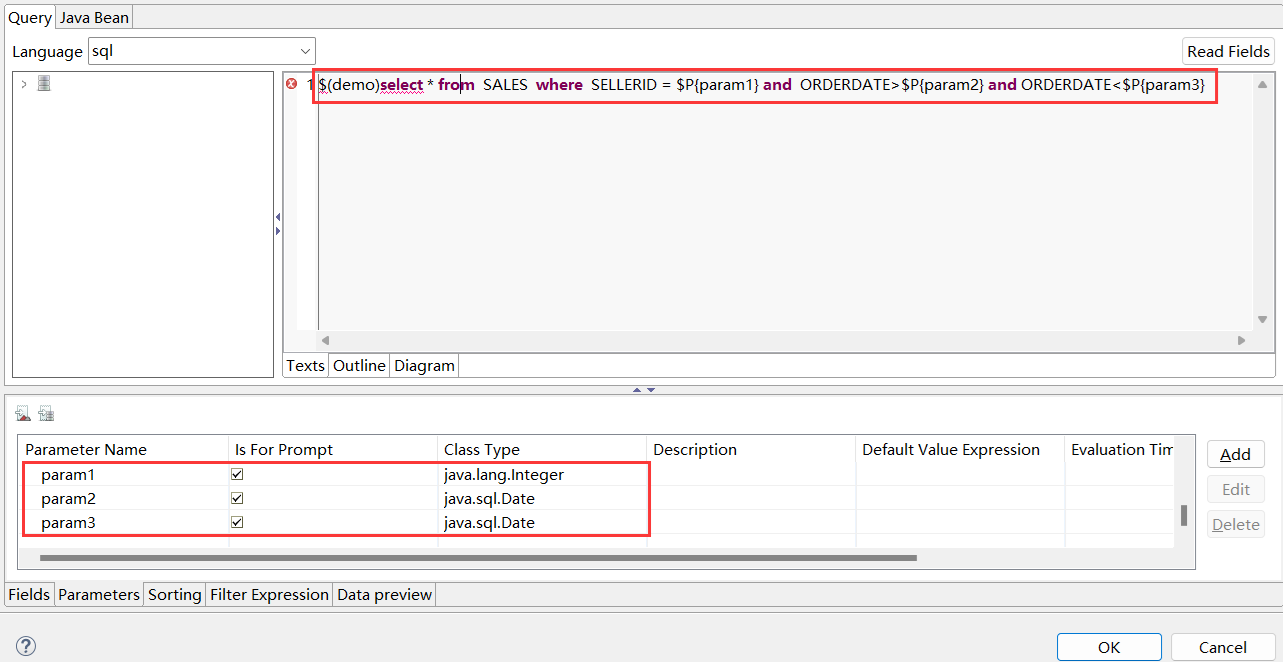Open the Data preview tab
This screenshot has height=662, width=1283.
(384, 594)
